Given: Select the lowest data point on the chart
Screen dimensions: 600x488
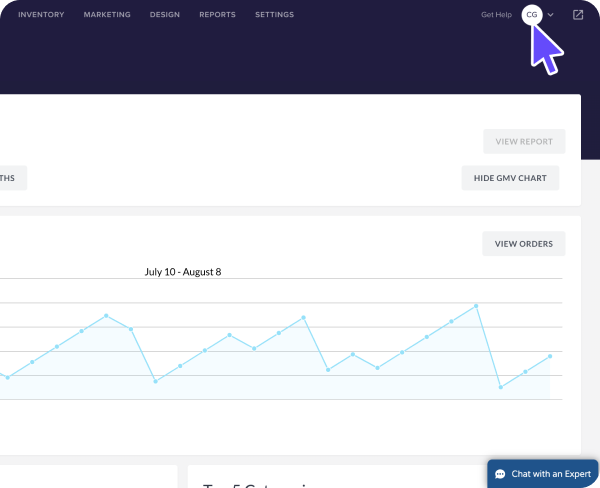Looking at the screenshot, I should pyautogui.click(x=500, y=387).
